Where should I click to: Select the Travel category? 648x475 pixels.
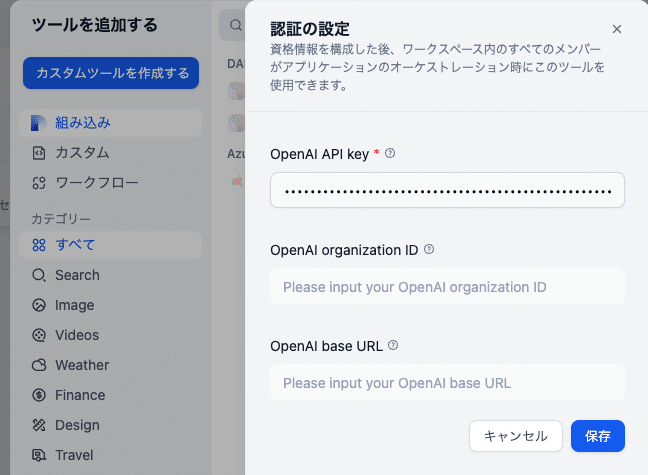click(110, 455)
